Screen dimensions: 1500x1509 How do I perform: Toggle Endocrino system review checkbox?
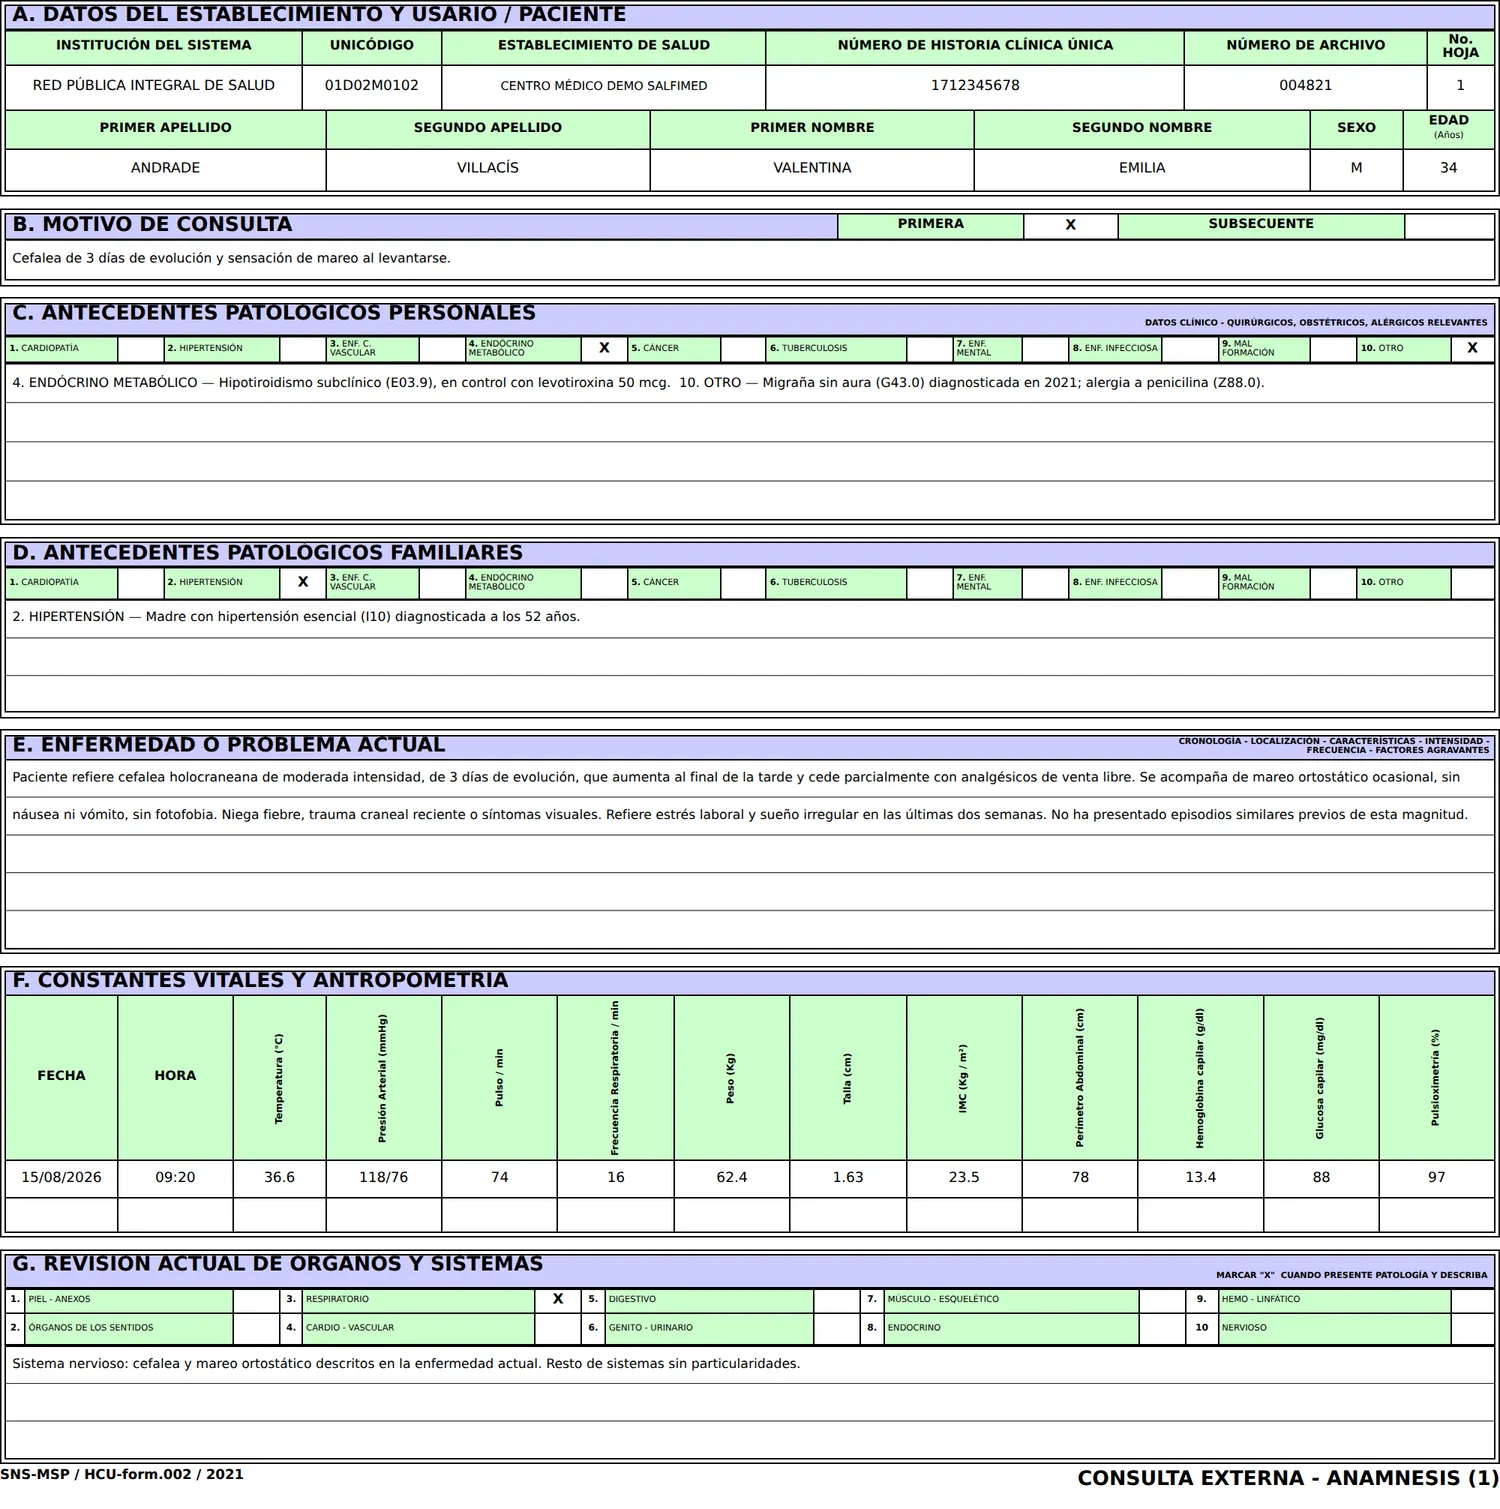(x=1163, y=1329)
